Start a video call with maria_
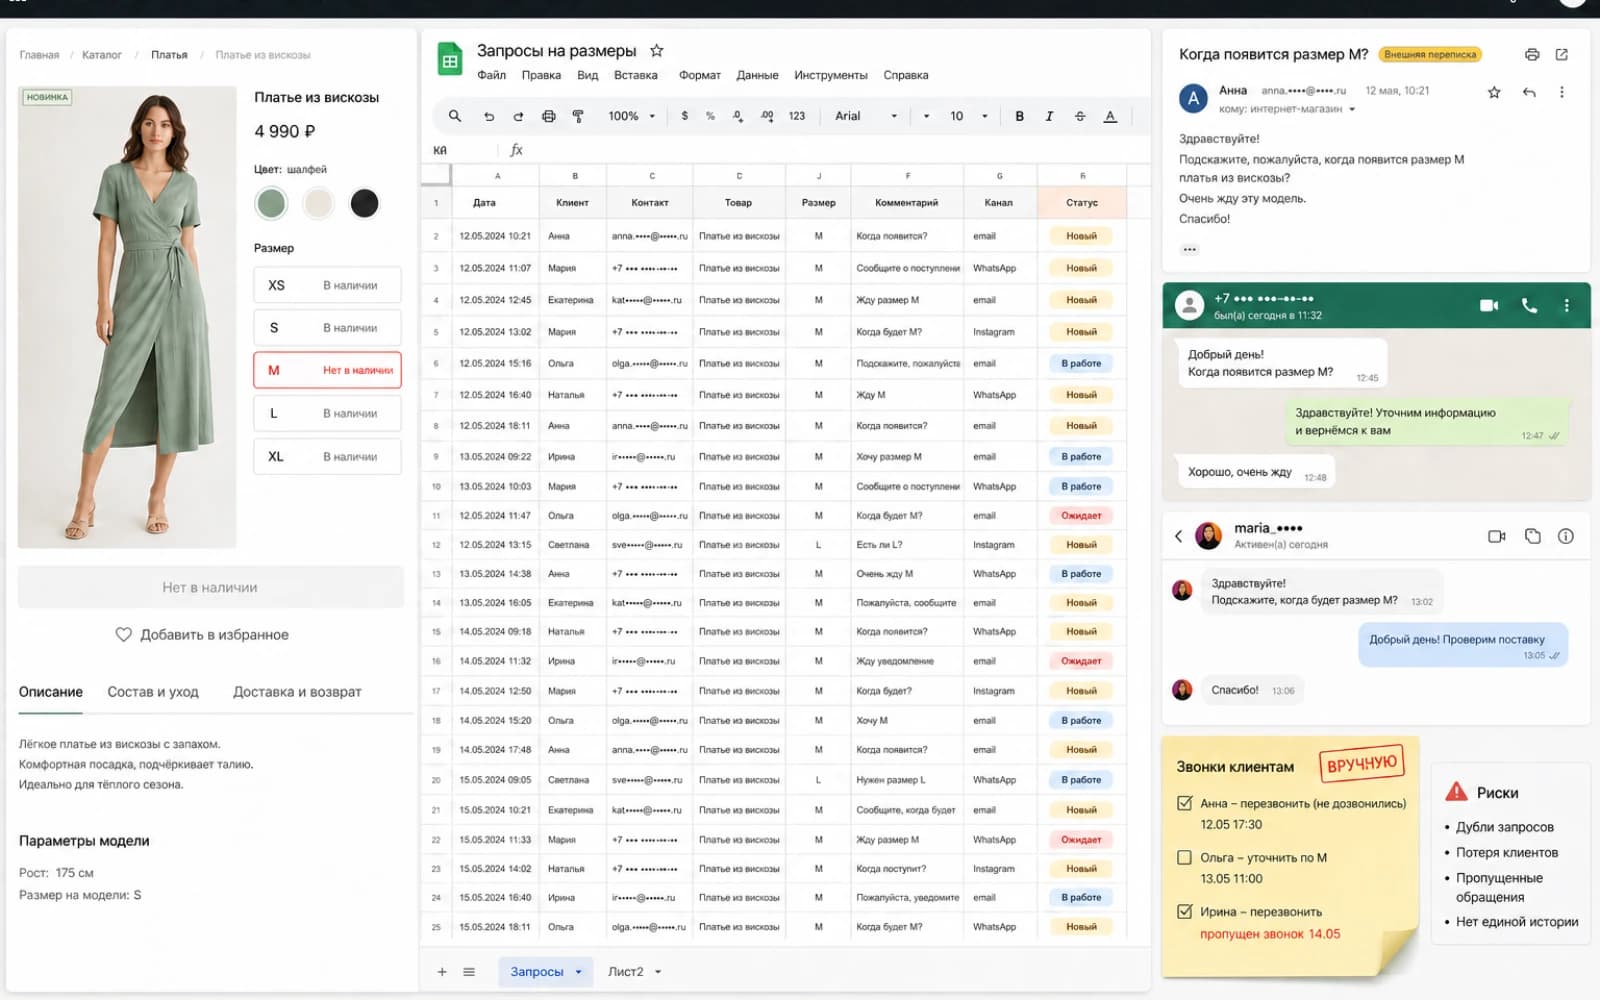Image resolution: width=1600 pixels, height=1000 pixels. pos(1497,536)
